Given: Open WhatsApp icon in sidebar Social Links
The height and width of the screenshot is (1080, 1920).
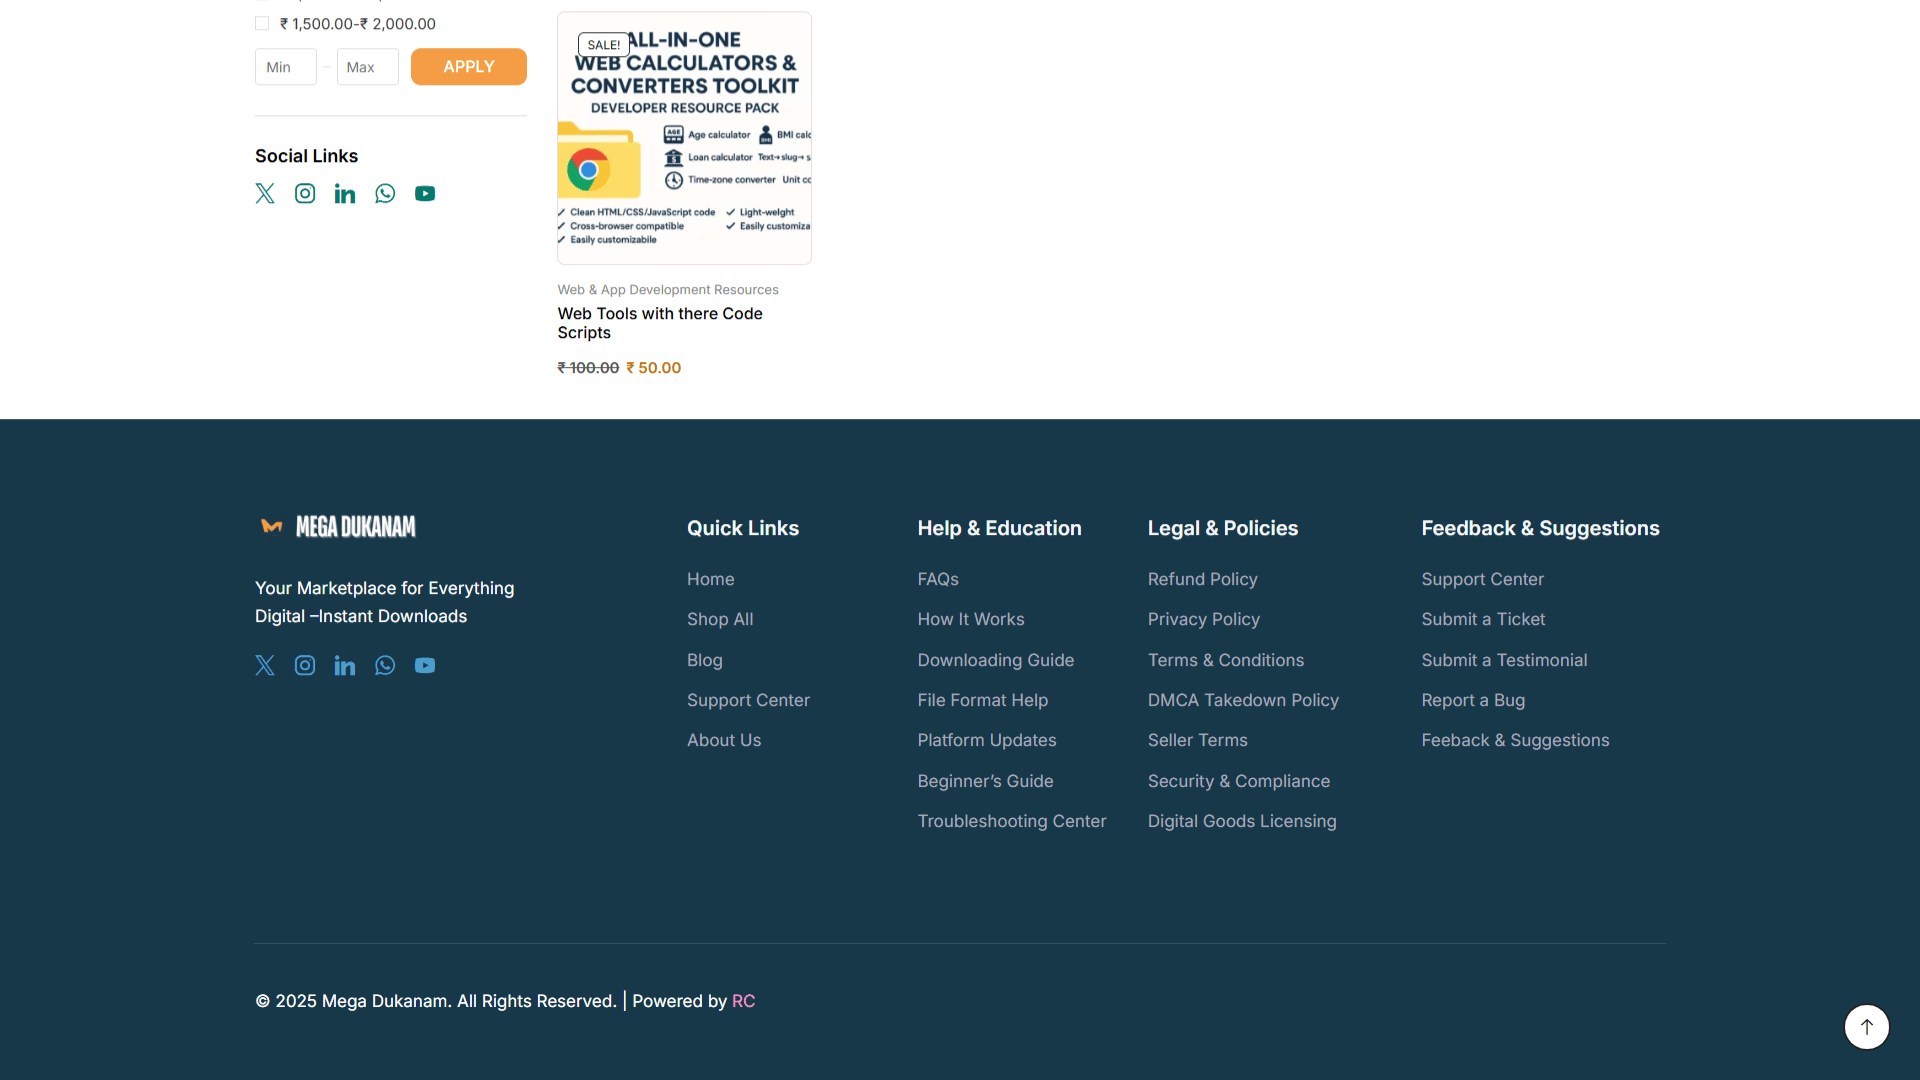Looking at the screenshot, I should point(385,194).
